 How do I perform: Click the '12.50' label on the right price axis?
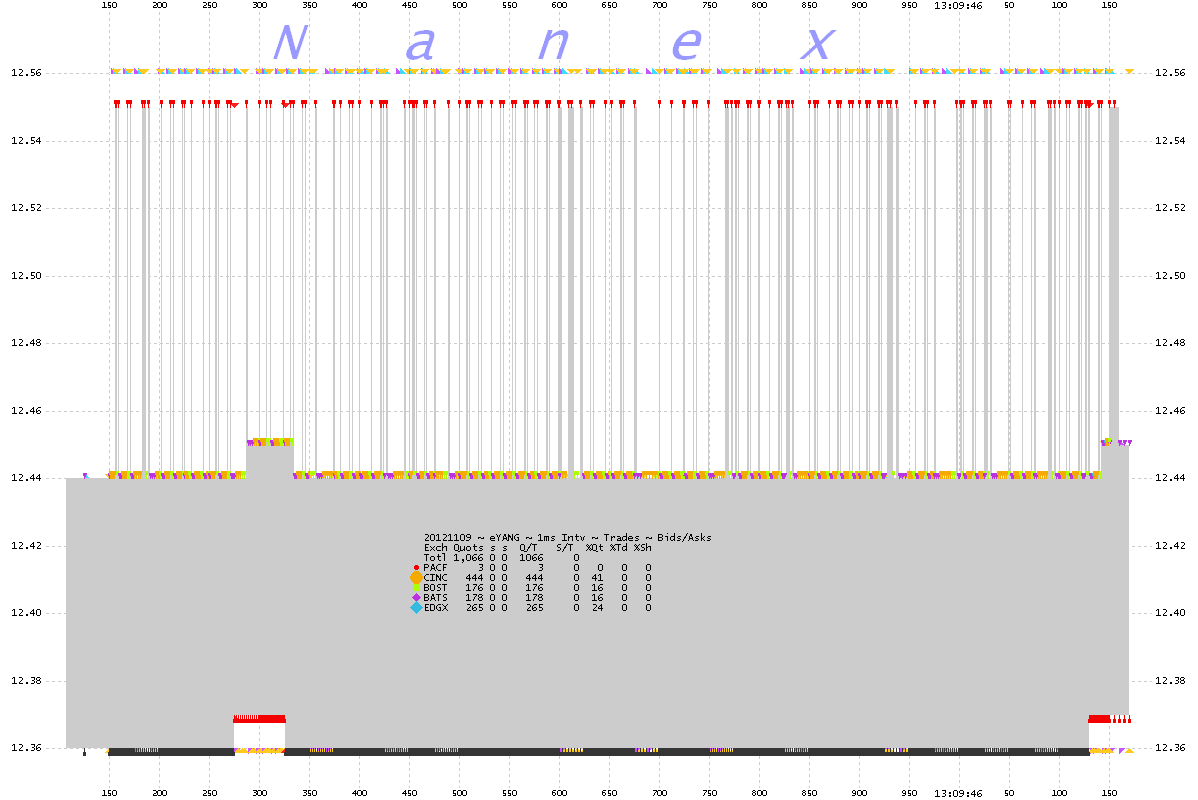tap(1170, 276)
